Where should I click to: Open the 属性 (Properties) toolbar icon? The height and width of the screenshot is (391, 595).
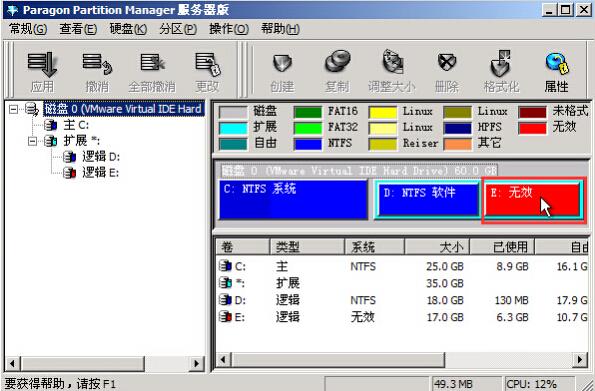pos(557,63)
